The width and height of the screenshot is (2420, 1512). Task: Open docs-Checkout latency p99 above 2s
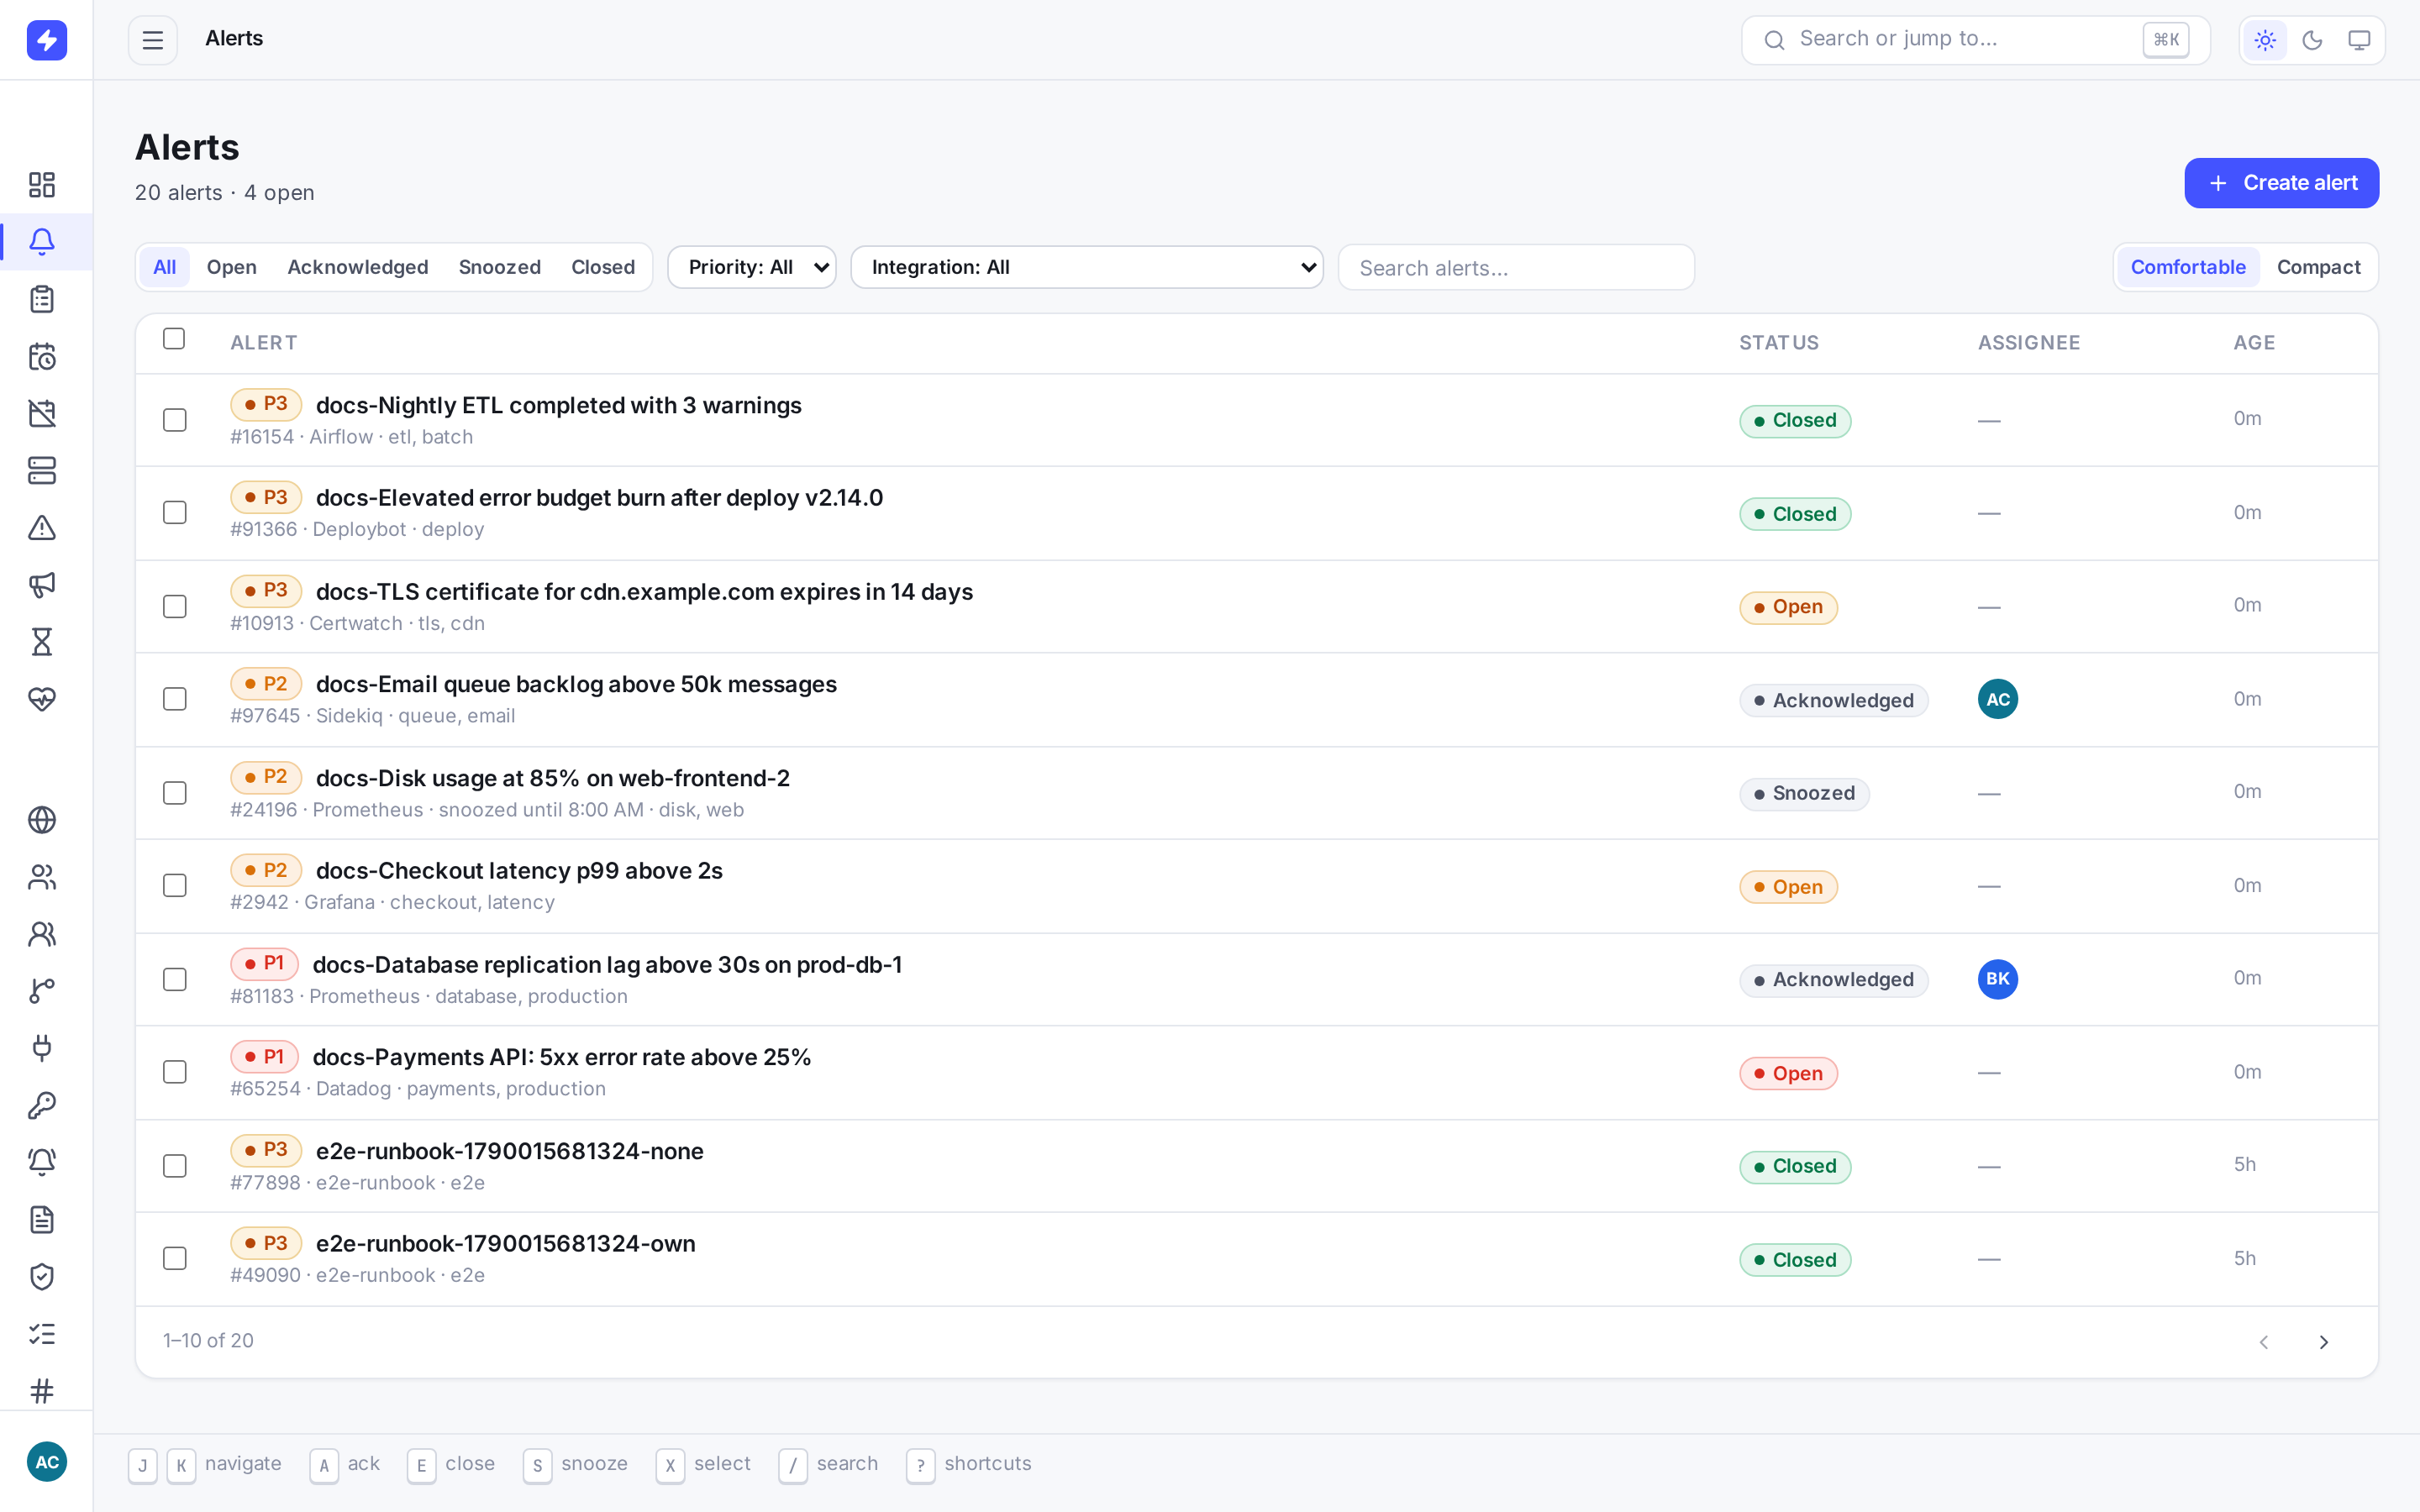[x=519, y=871]
